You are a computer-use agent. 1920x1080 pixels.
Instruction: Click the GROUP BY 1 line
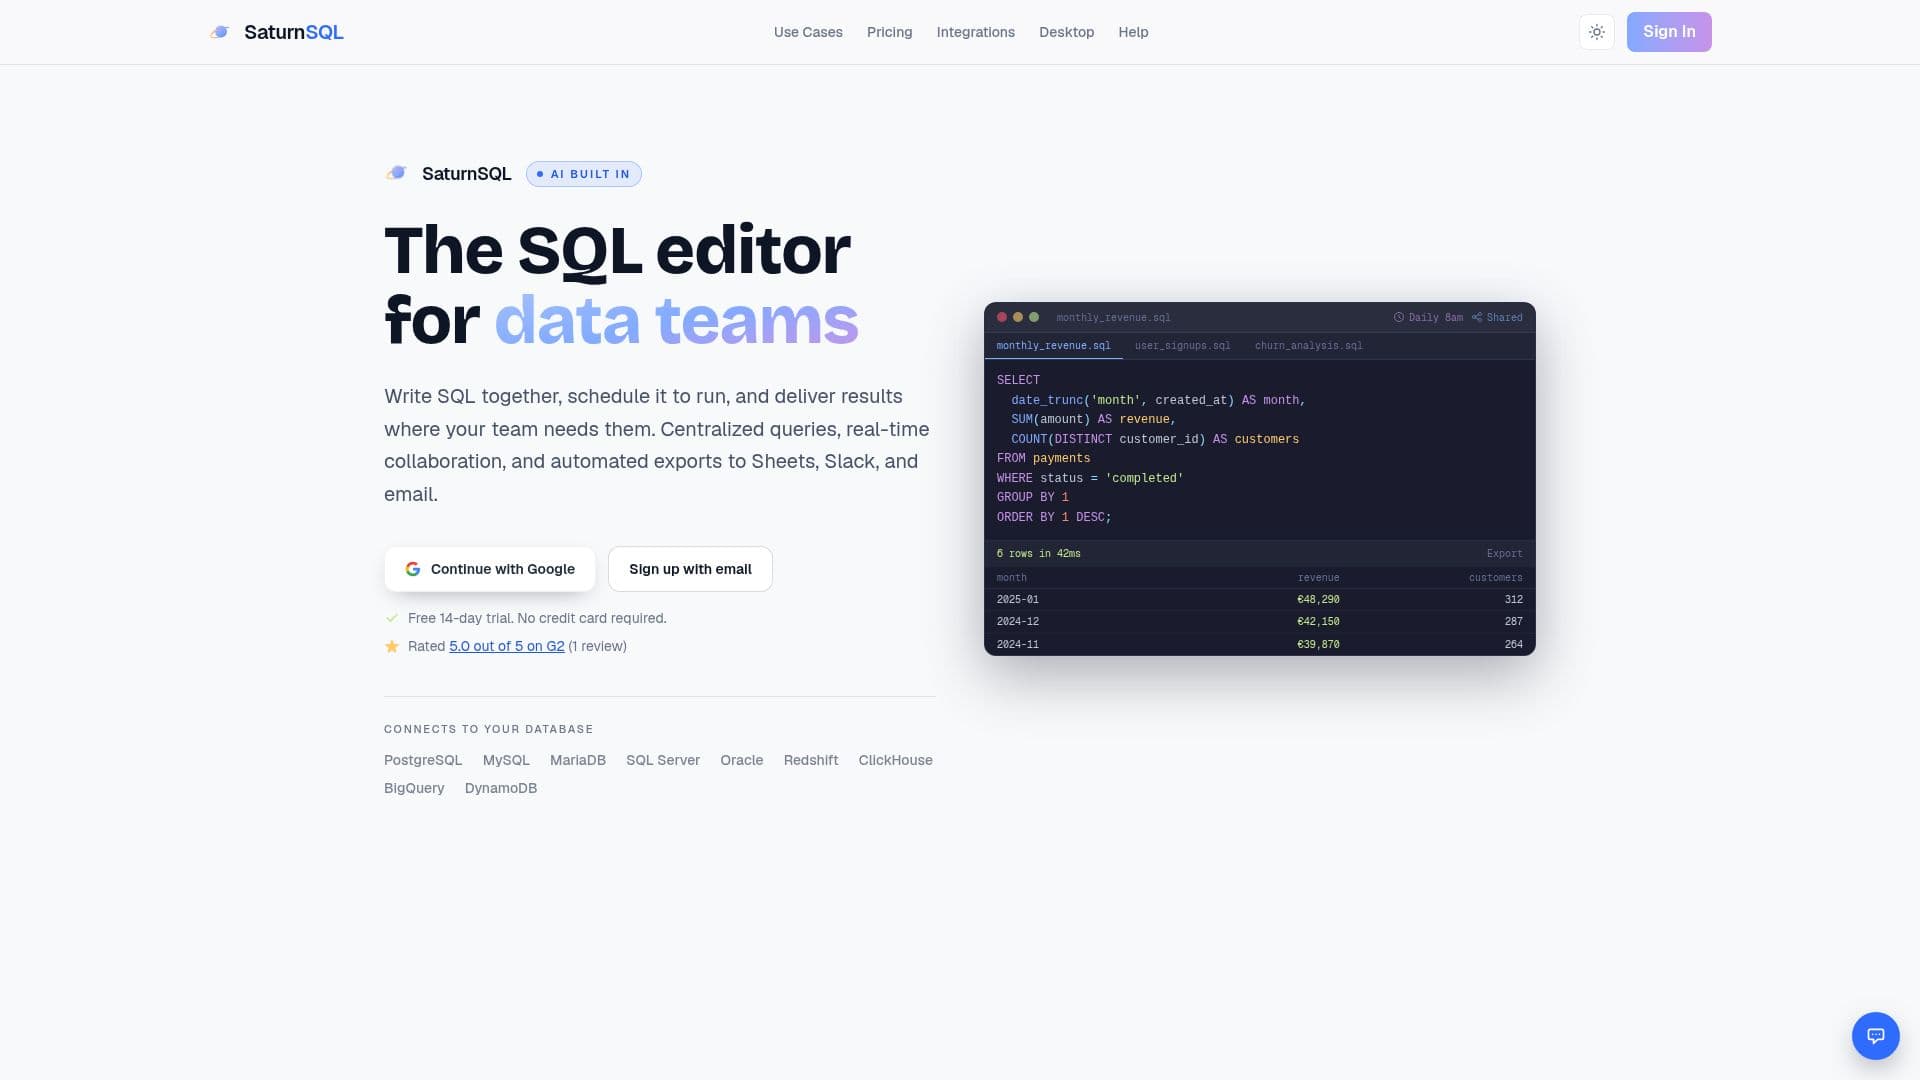pyautogui.click(x=1032, y=497)
